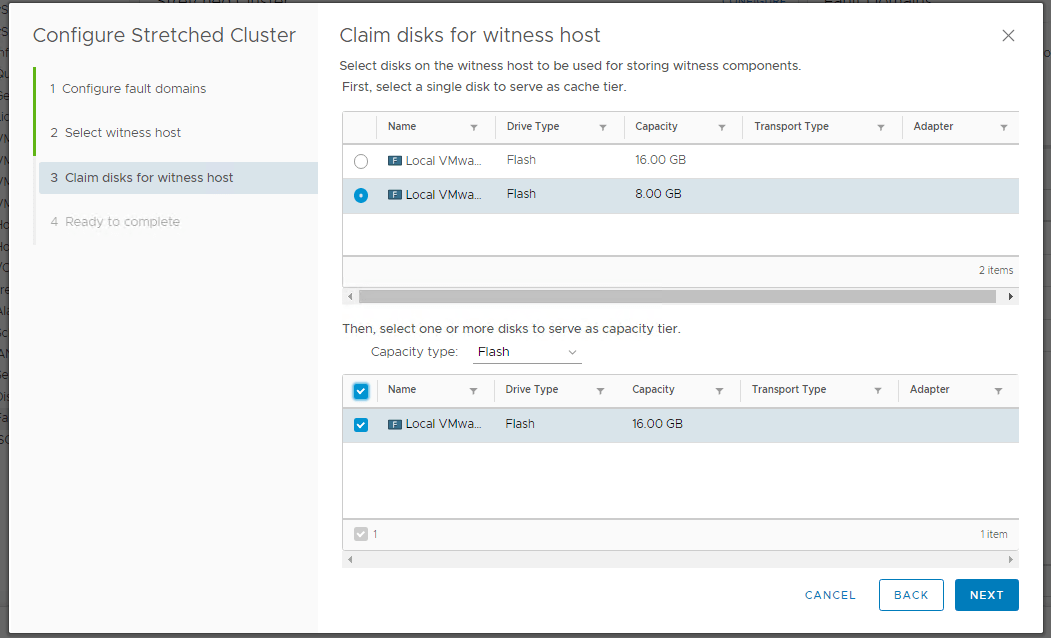1051x638 pixels.
Task: Open the Capacity type dropdown
Action: (x=527, y=352)
